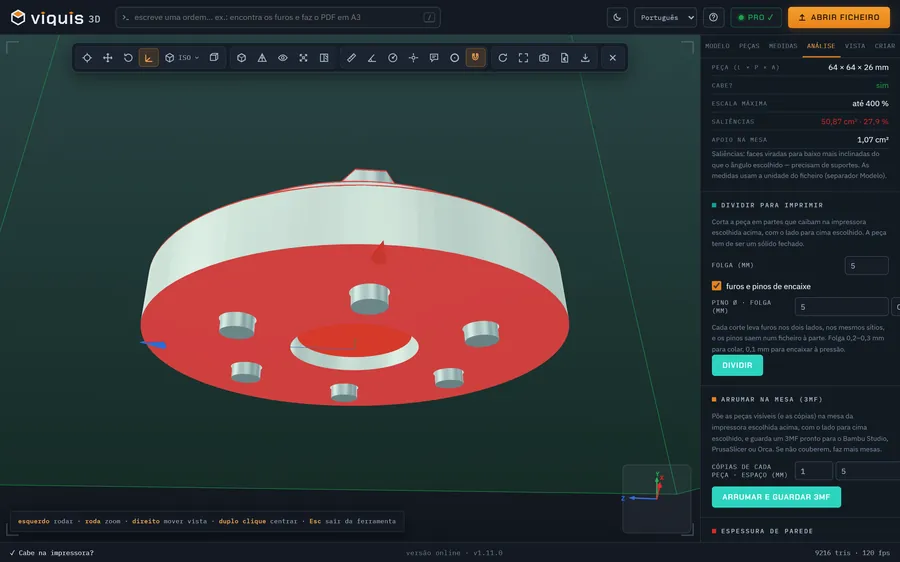Click the DIVIDIR button
The width and height of the screenshot is (900, 562).
737,365
